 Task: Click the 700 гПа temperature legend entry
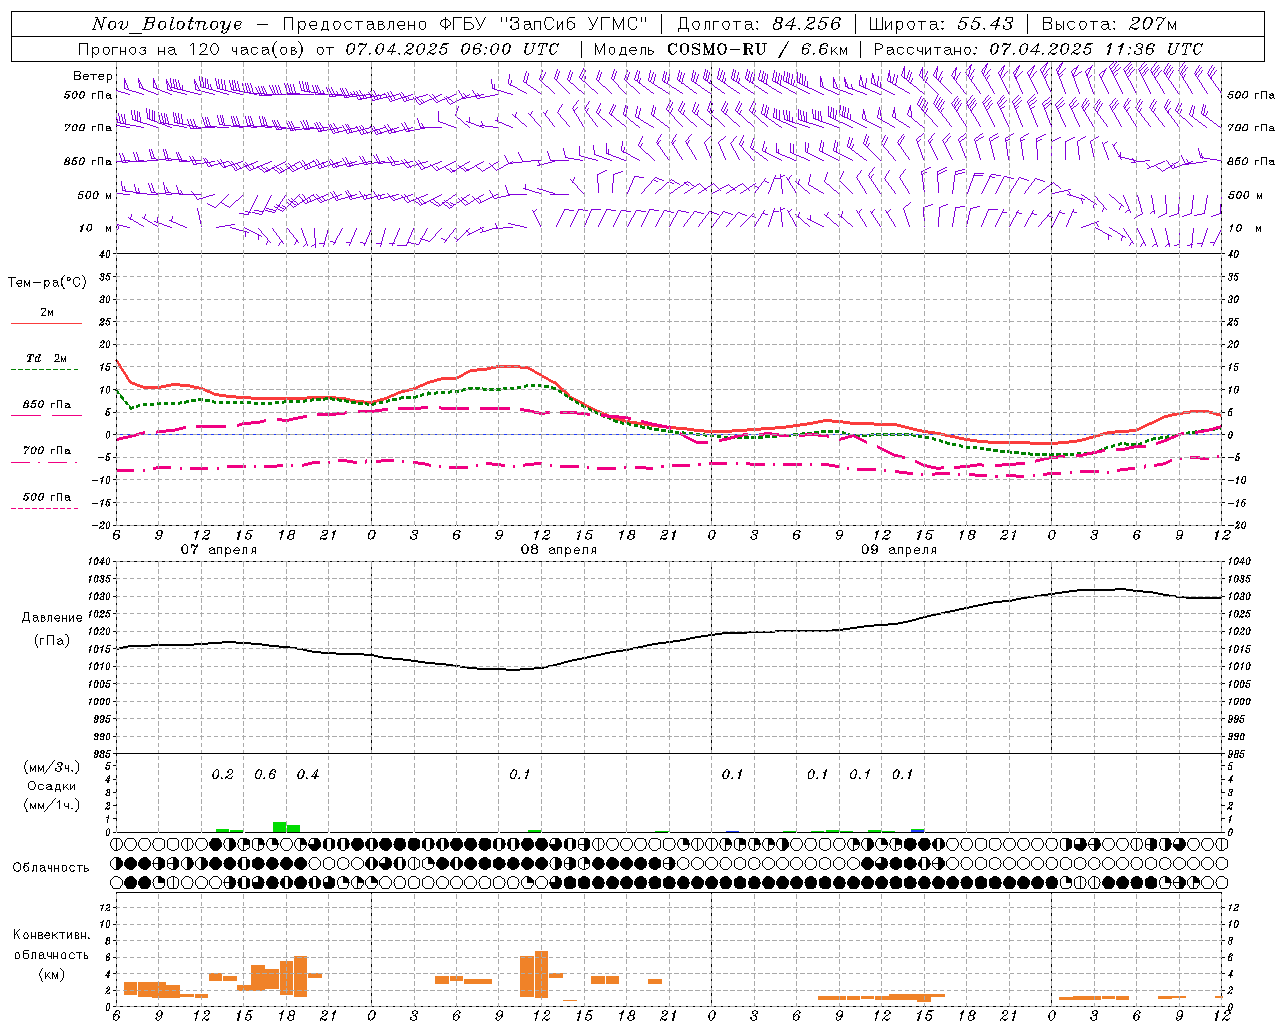47,450
